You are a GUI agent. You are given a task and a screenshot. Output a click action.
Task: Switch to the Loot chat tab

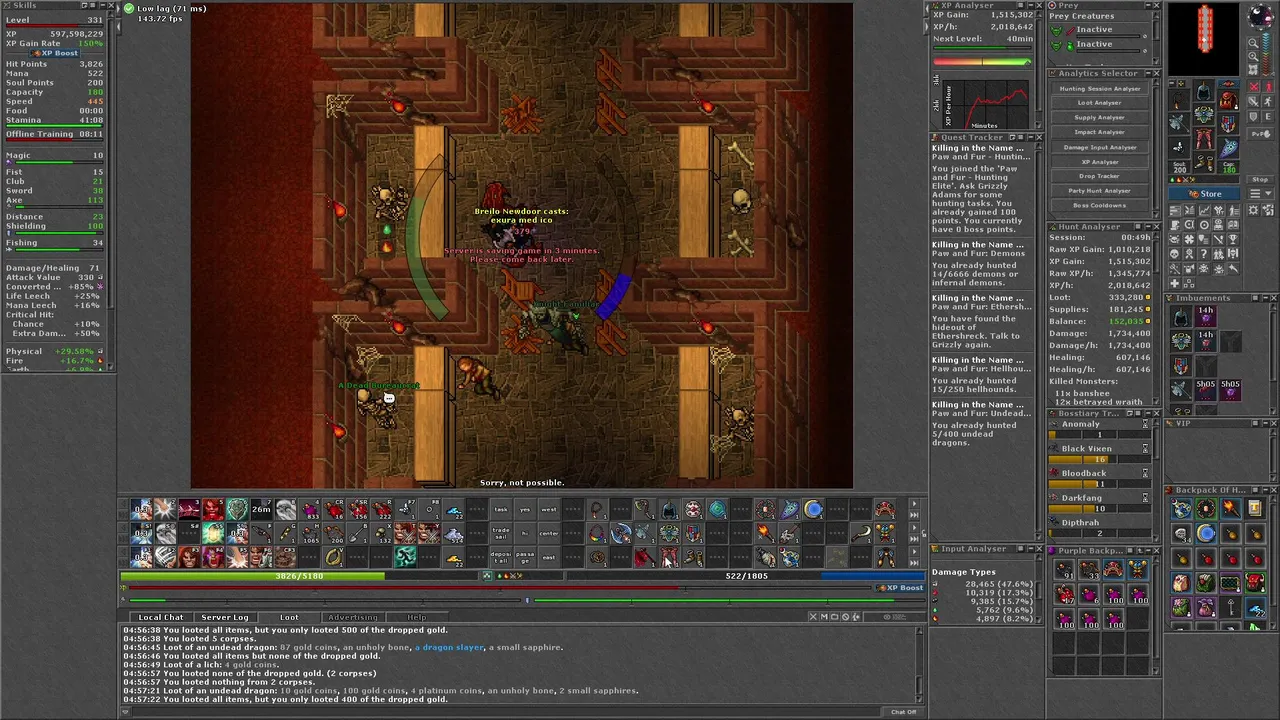point(289,617)
